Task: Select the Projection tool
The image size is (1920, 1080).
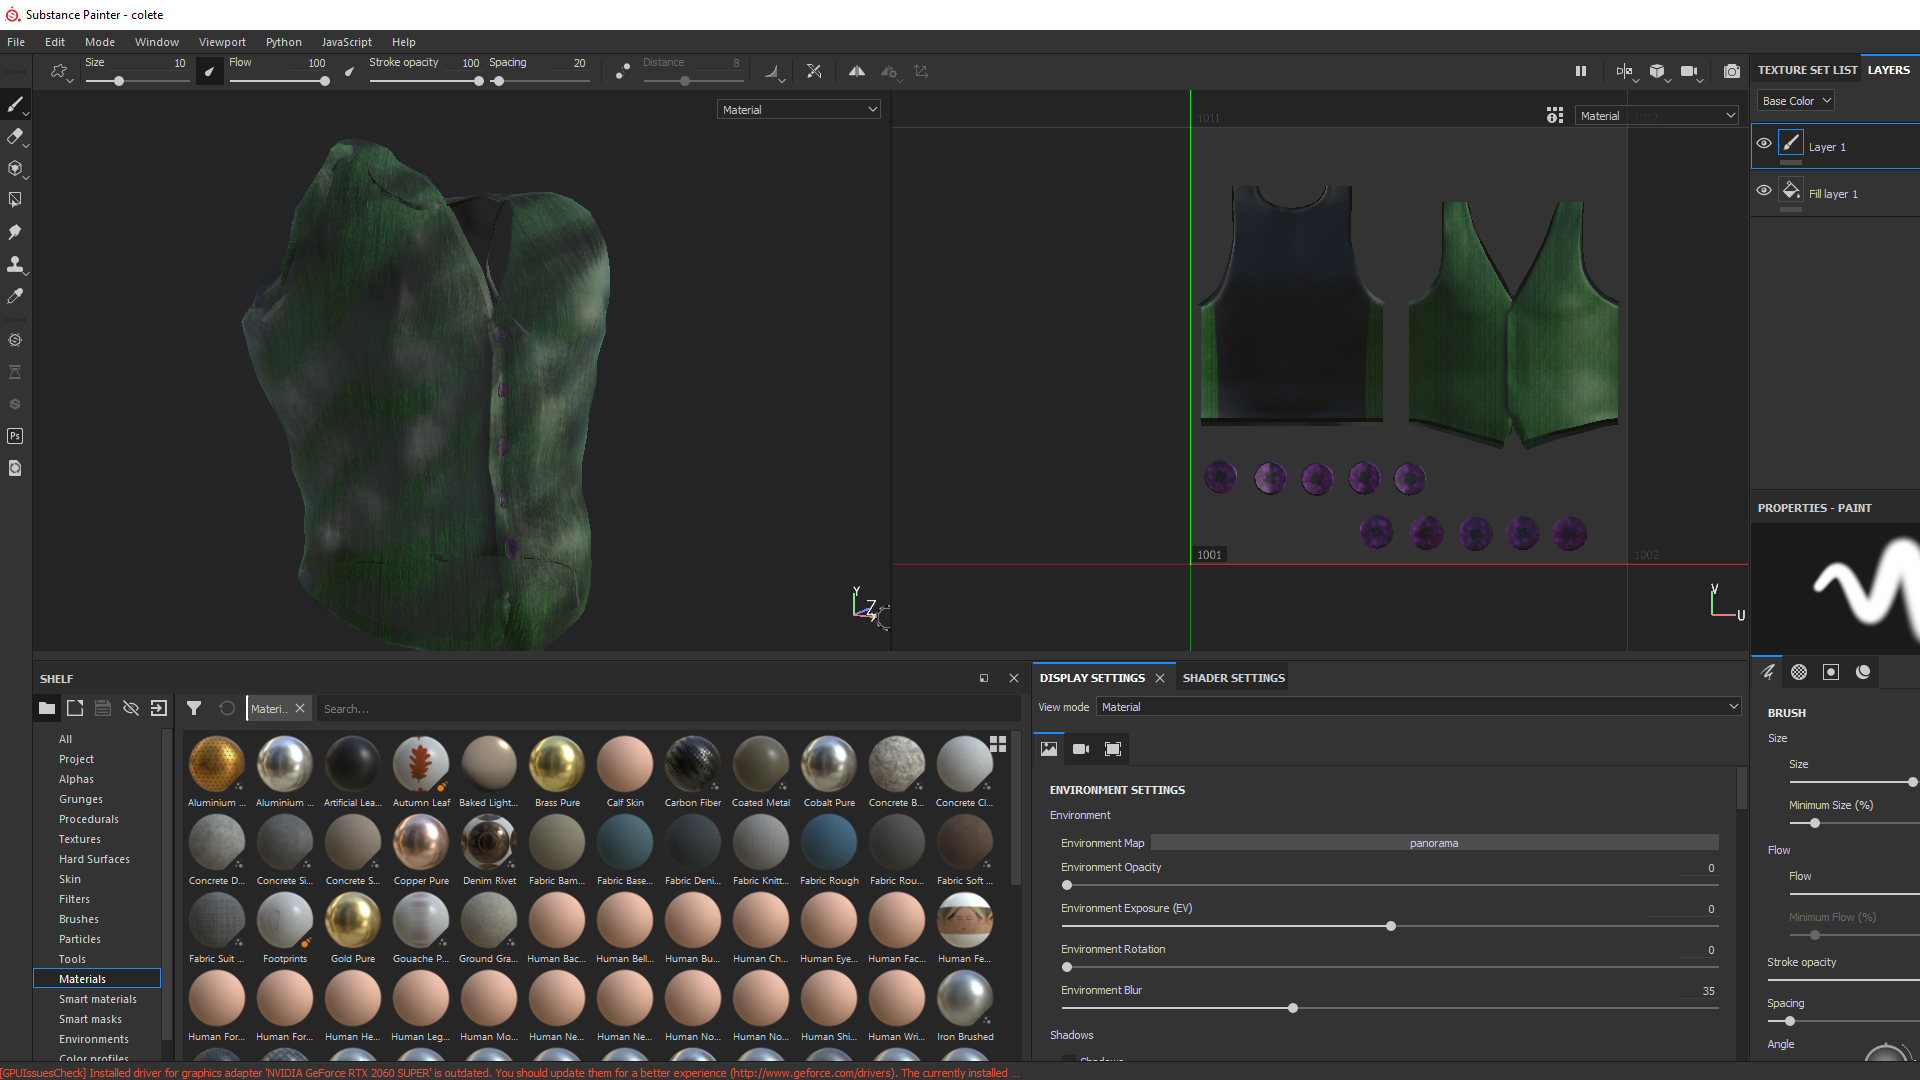Action: tap(15, 168)
